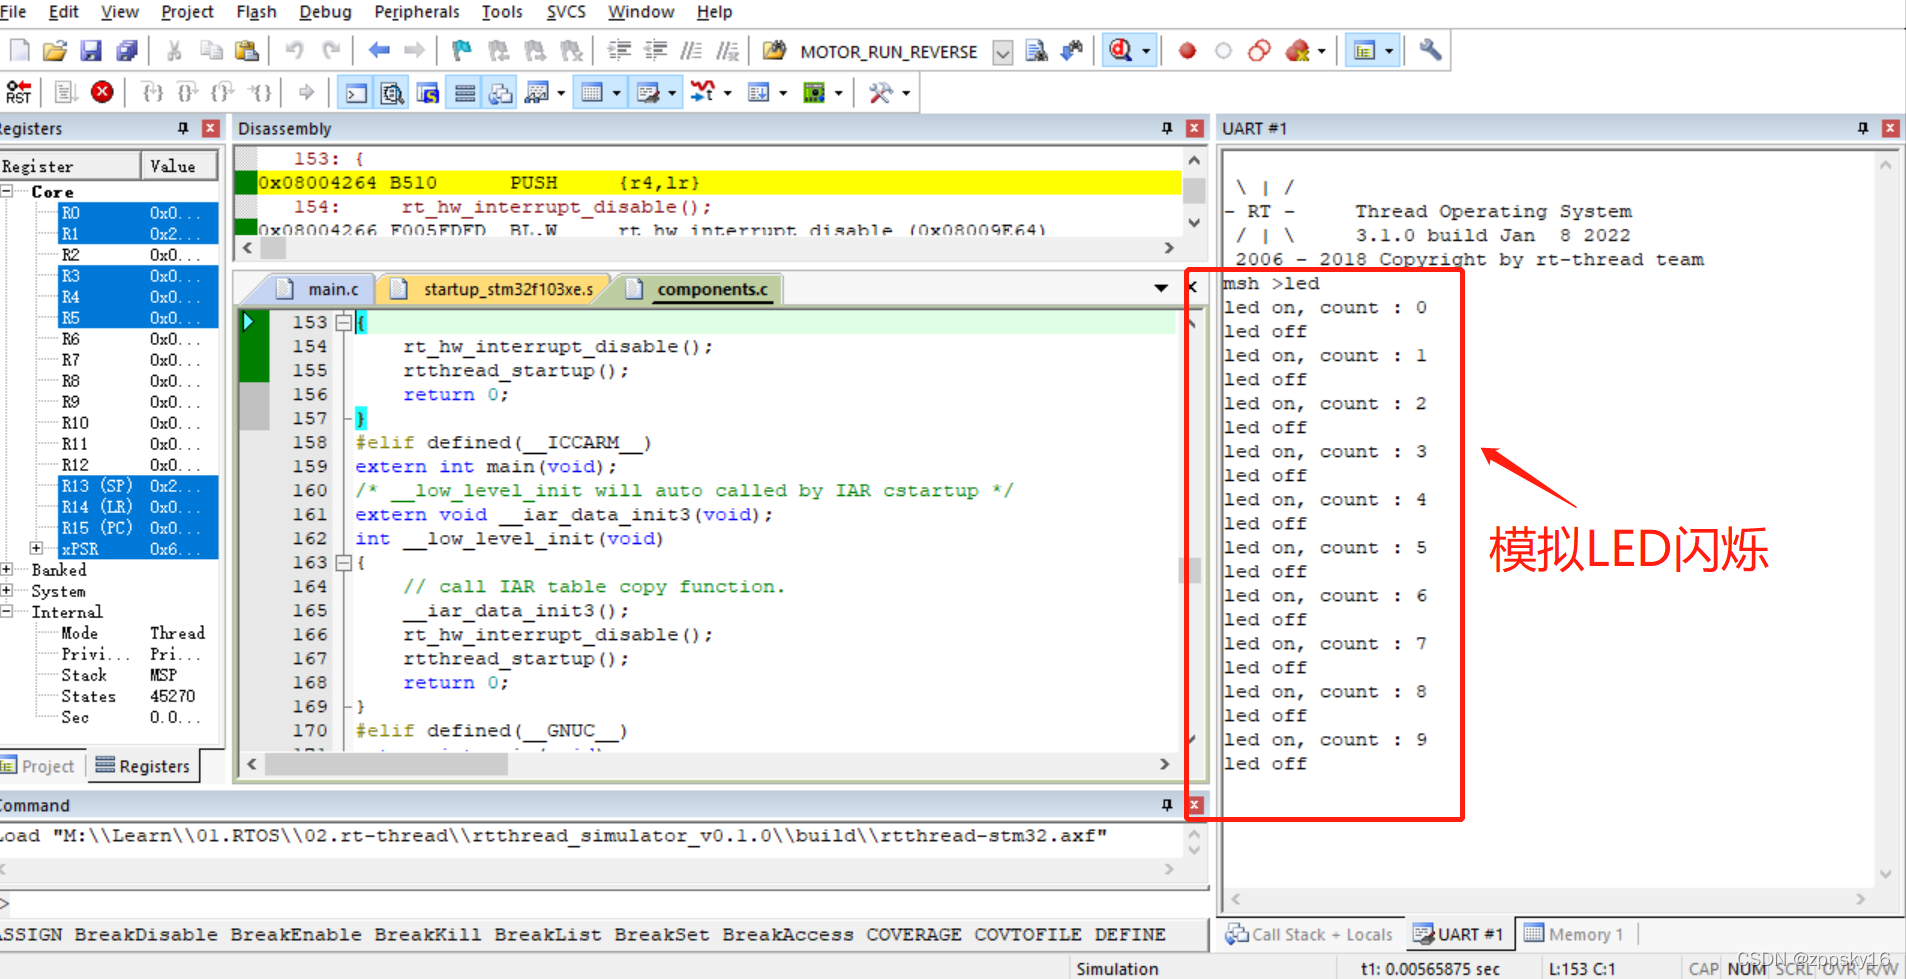Click the editor horizontal scrollbar thumb
Image resolution: width=1906 pixels, height=979 pixels.
click(387, 764)
